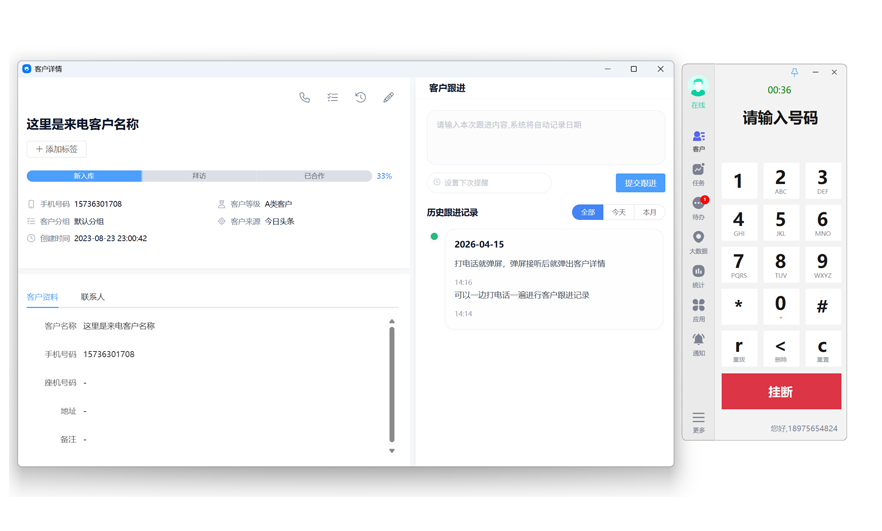Click the c reset key on the dialpad
Viewport: 882px width, 531px height.
pyautogui.click(x=823, y=349)
